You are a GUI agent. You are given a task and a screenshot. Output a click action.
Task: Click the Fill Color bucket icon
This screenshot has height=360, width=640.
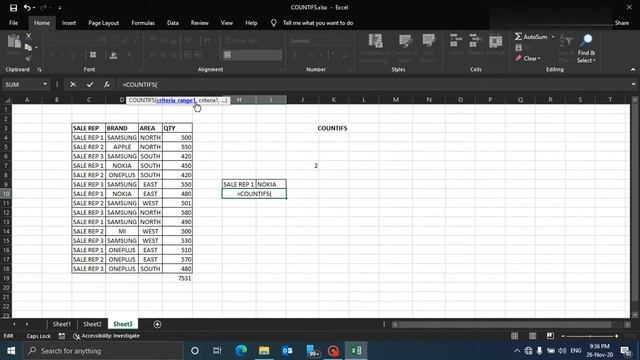click(113, 55)
